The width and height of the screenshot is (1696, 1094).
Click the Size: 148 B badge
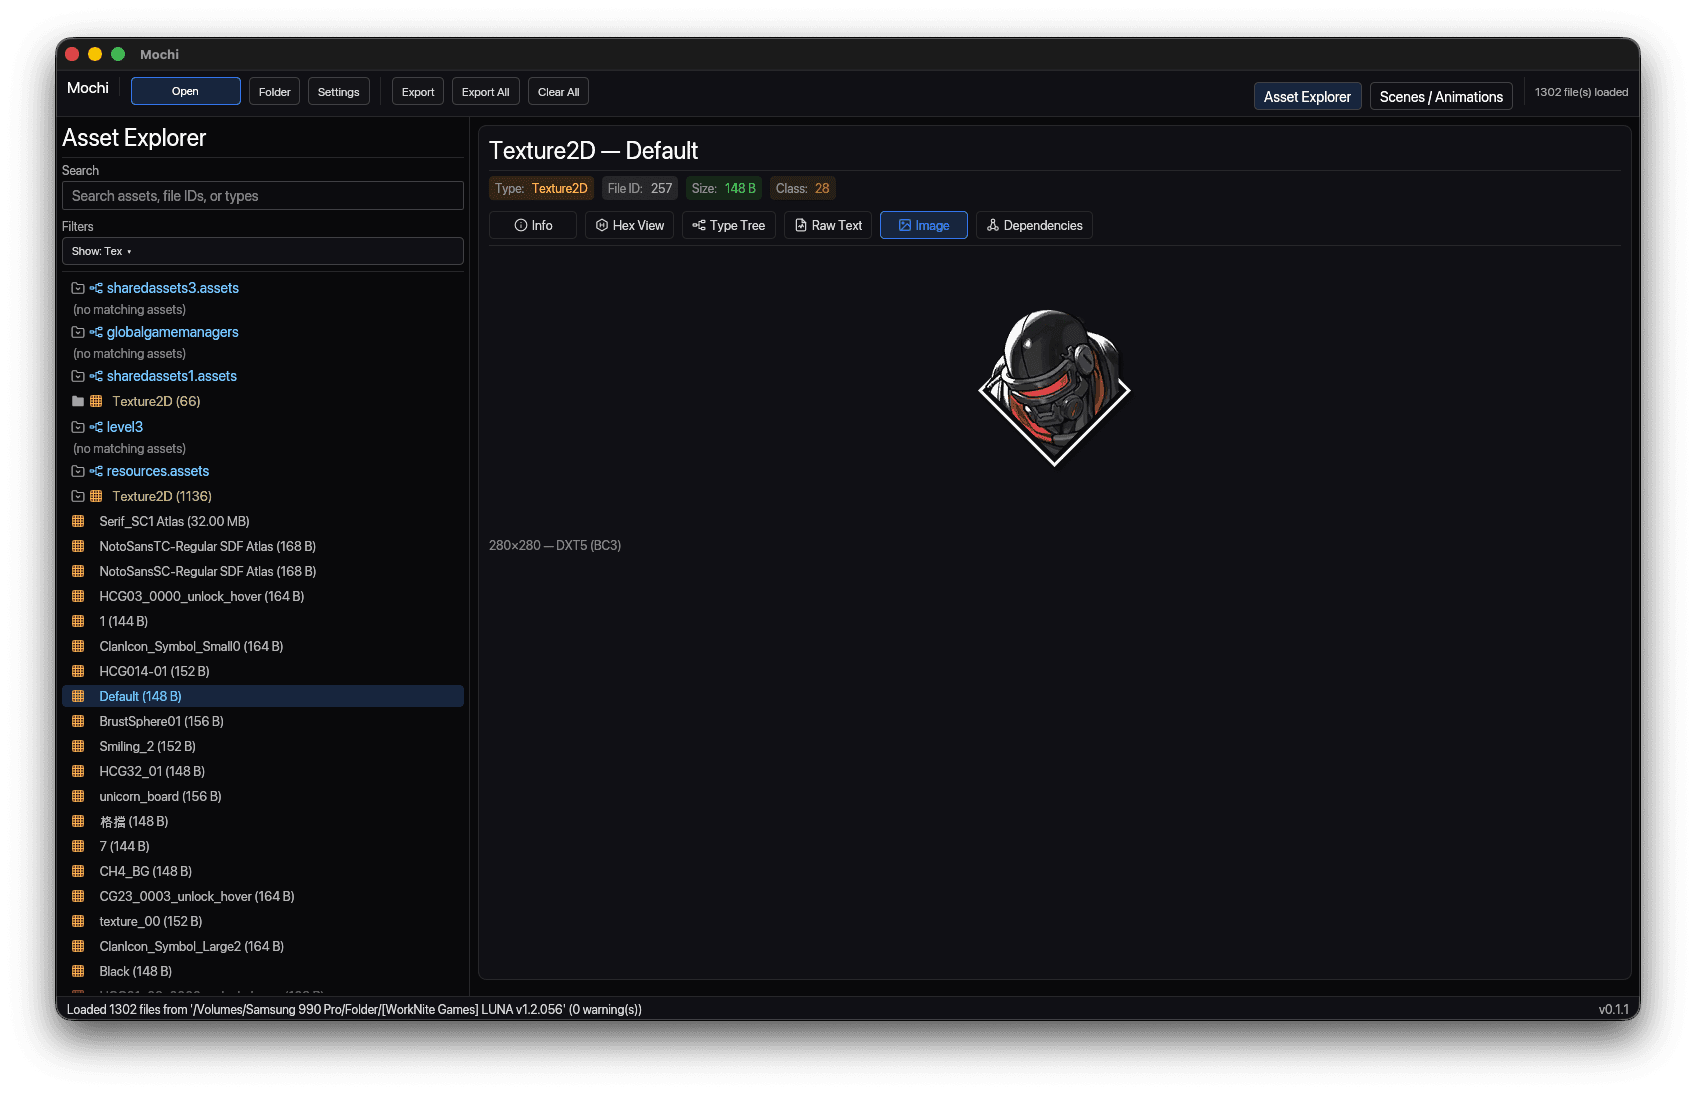724,188
